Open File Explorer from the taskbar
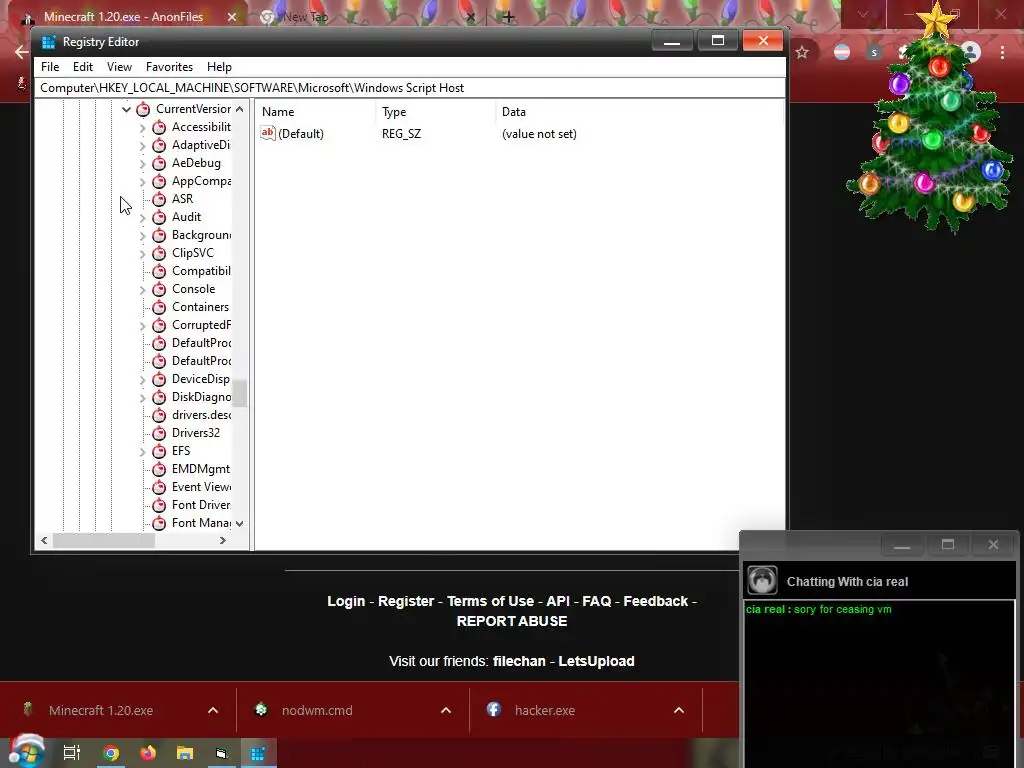 point(185,753)
